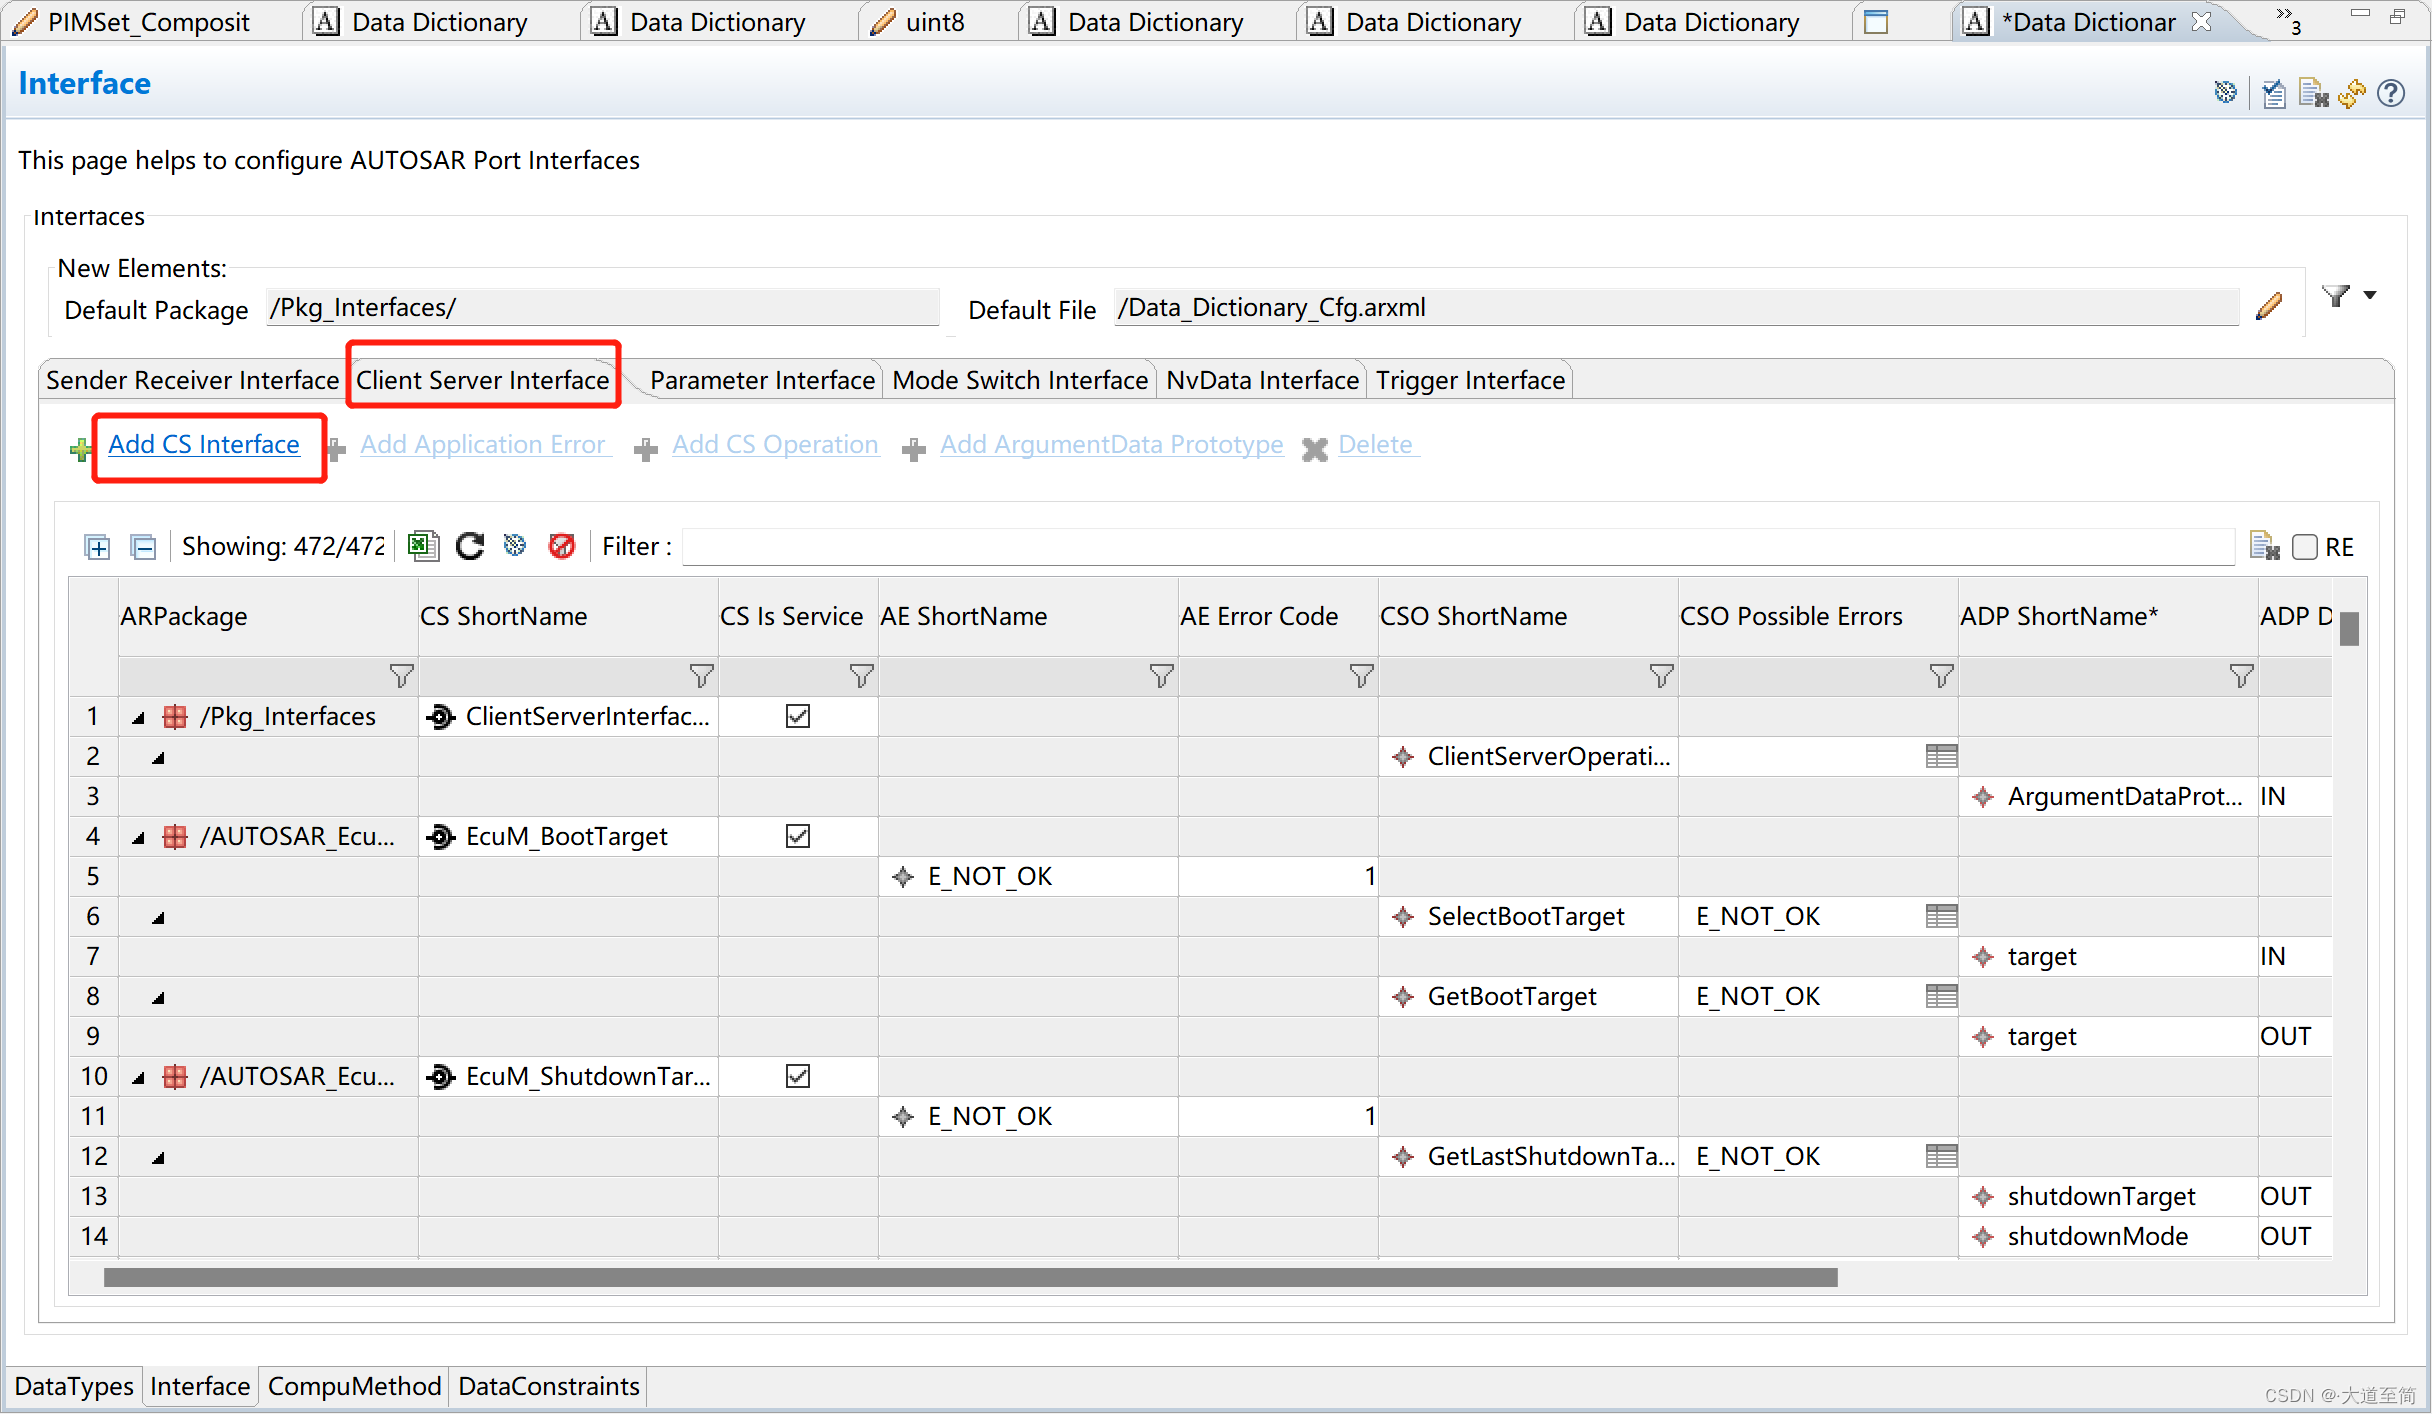
Task: Click the Delete link
Action: coord(1375,444)
